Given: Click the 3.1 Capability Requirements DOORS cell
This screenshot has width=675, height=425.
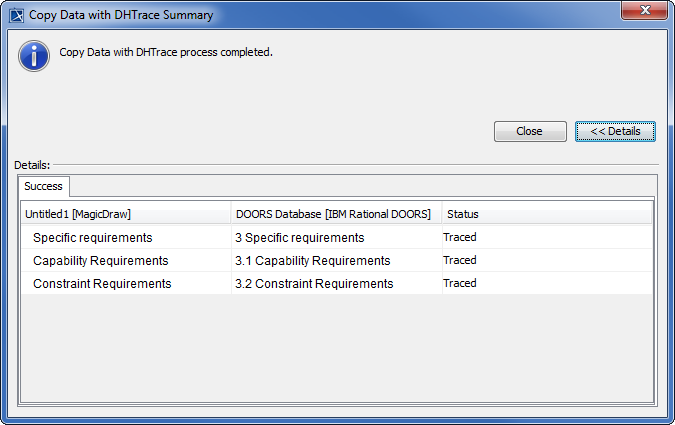Looking at the screenshot, I should (x=312, y=261).
